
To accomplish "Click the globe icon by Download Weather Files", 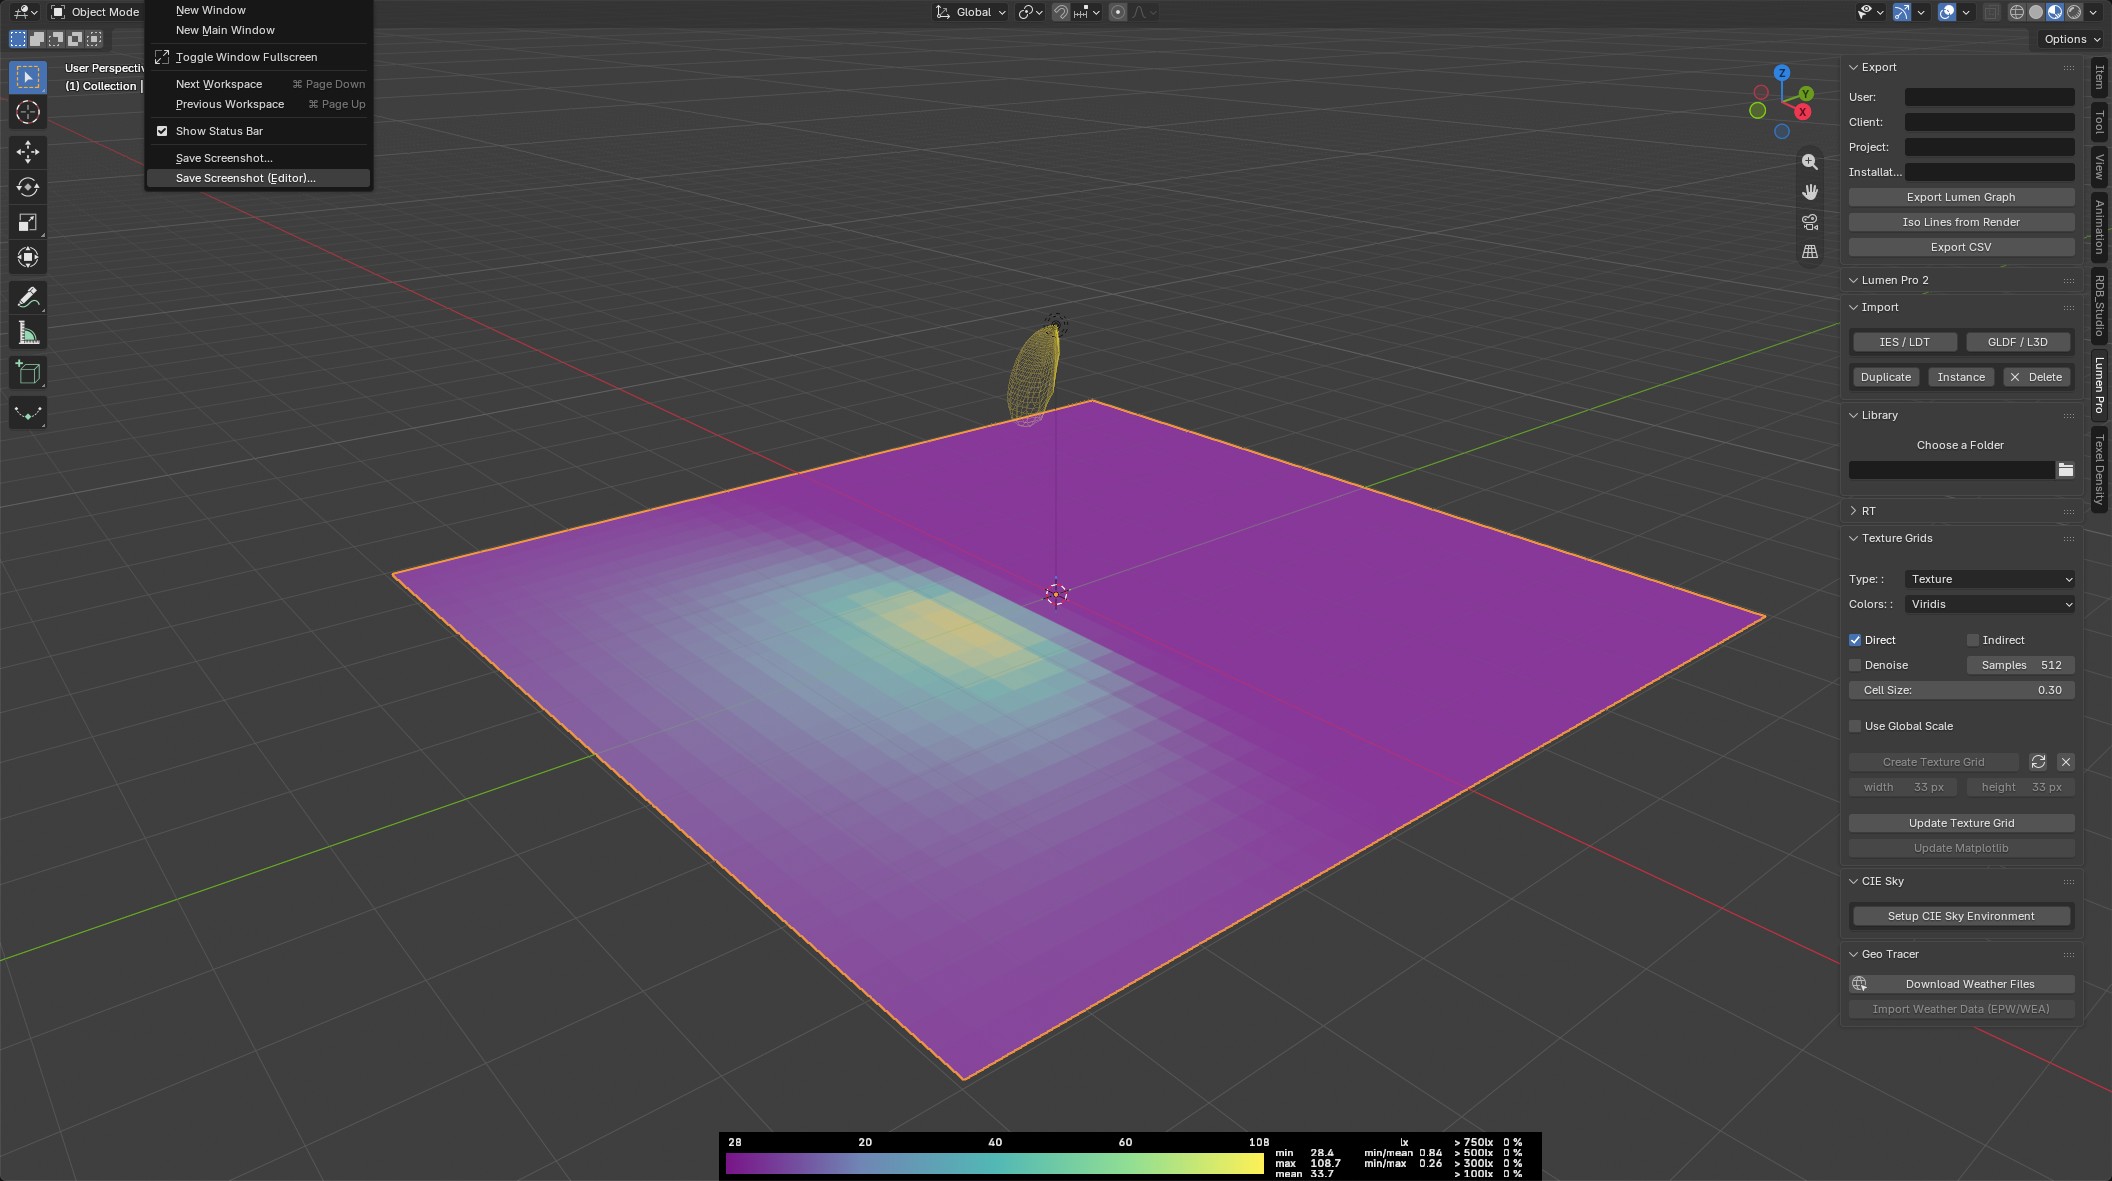I will (x=1859, y=984).
